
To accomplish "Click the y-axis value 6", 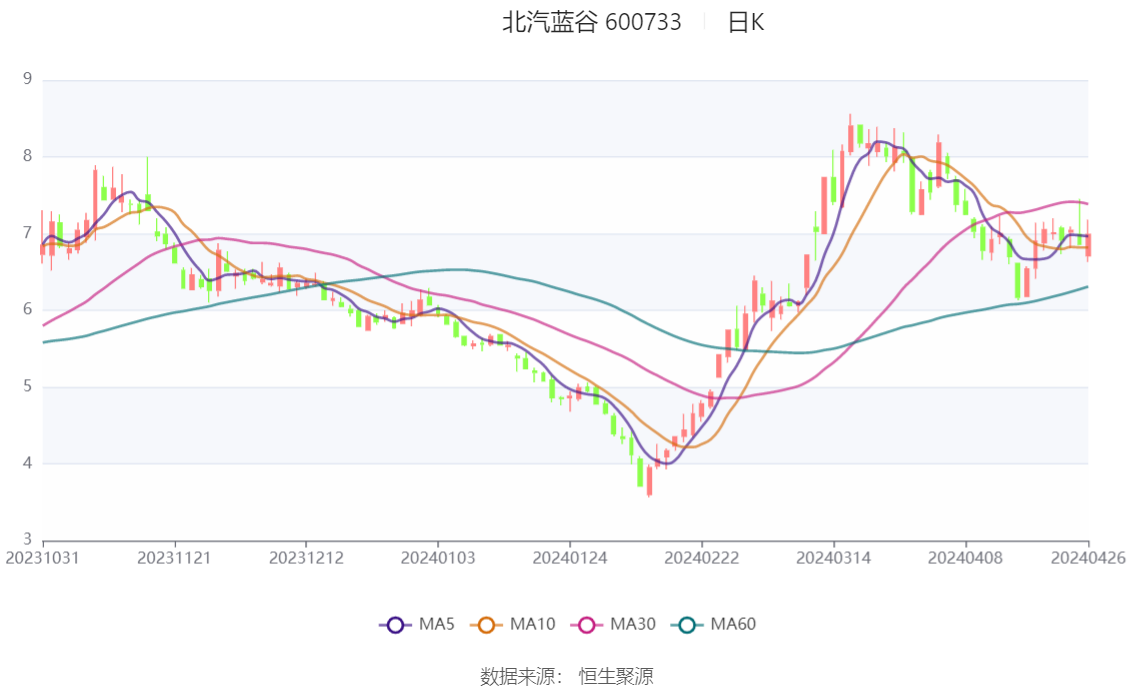I will coord(27,309).
